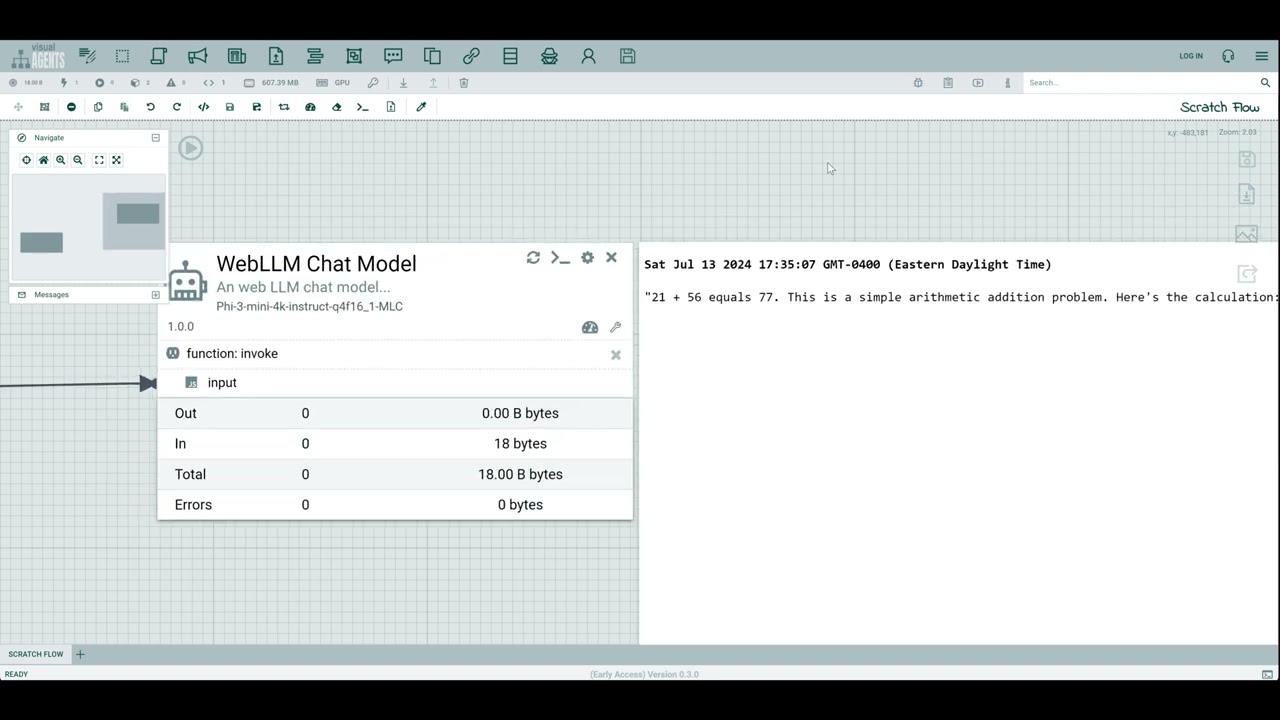The height and width of the screenshot is (720, 1280).
Task: Refresh the WebLLM Chat Model node
Action: click(x=533, y=258)
